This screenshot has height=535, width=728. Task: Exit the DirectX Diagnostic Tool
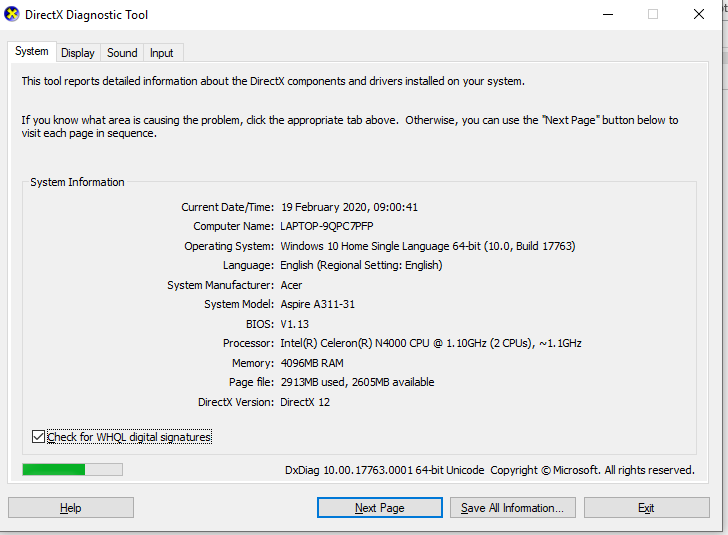(646, 508)
